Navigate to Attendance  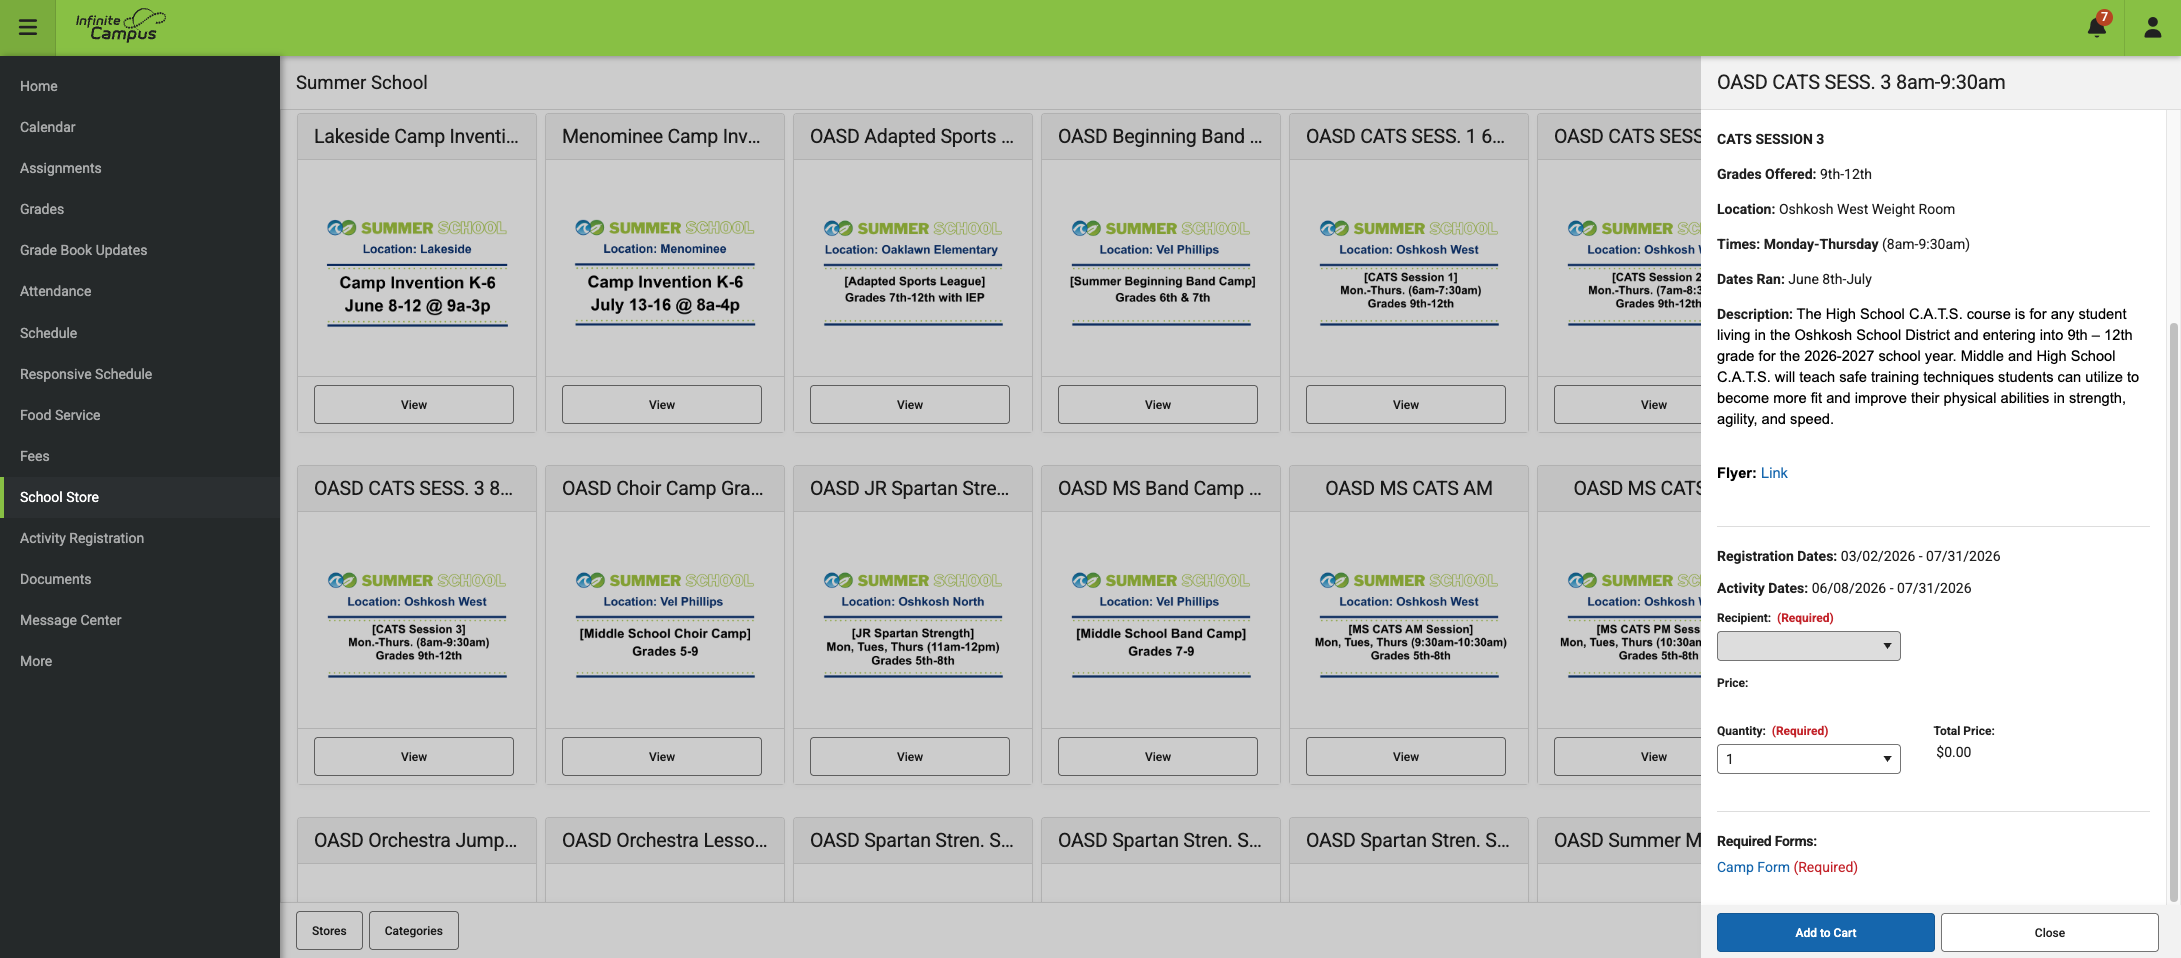click(140, 291)
